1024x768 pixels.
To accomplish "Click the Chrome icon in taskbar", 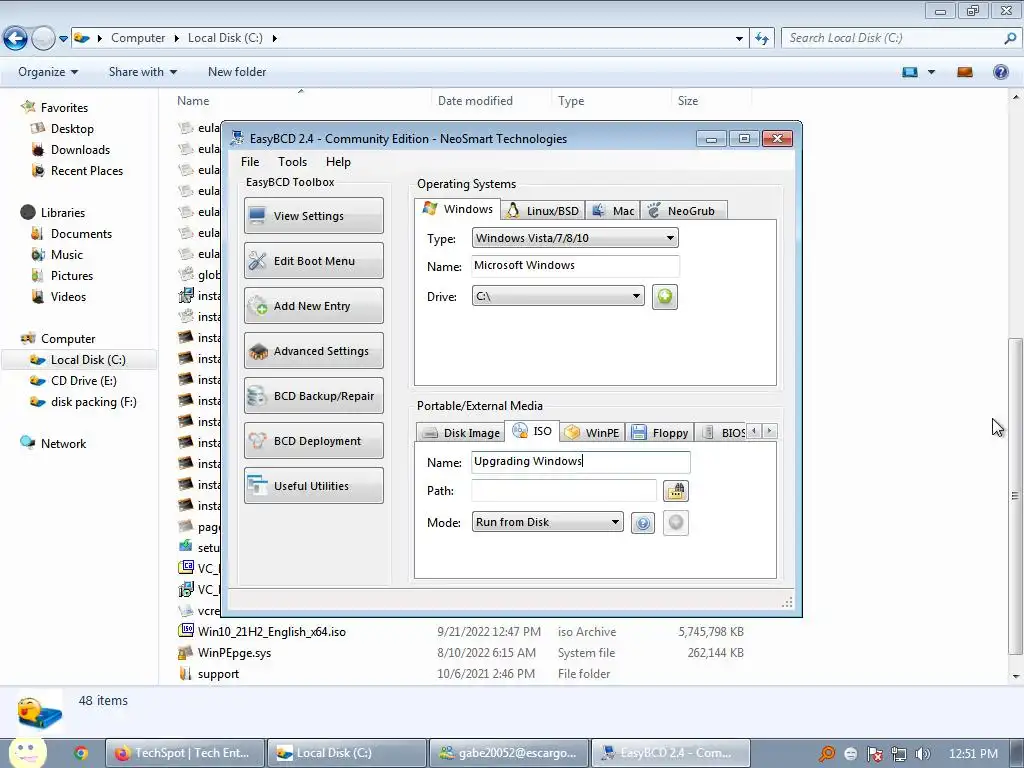I will (81, 753).
